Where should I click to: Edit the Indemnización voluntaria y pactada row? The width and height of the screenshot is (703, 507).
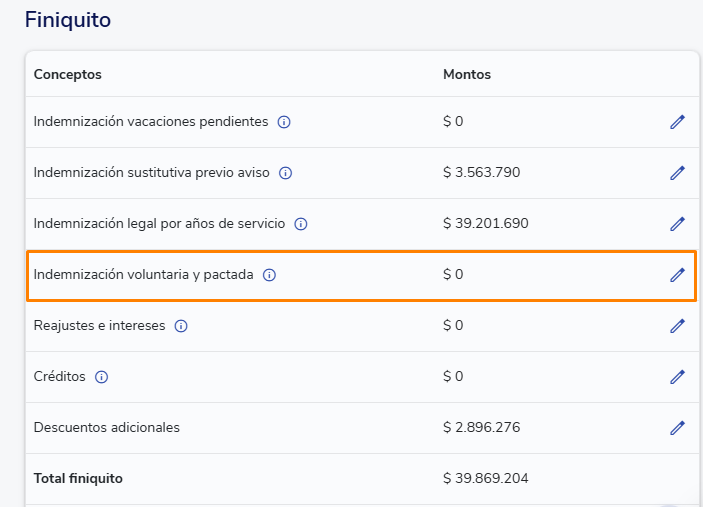(677, 275)
